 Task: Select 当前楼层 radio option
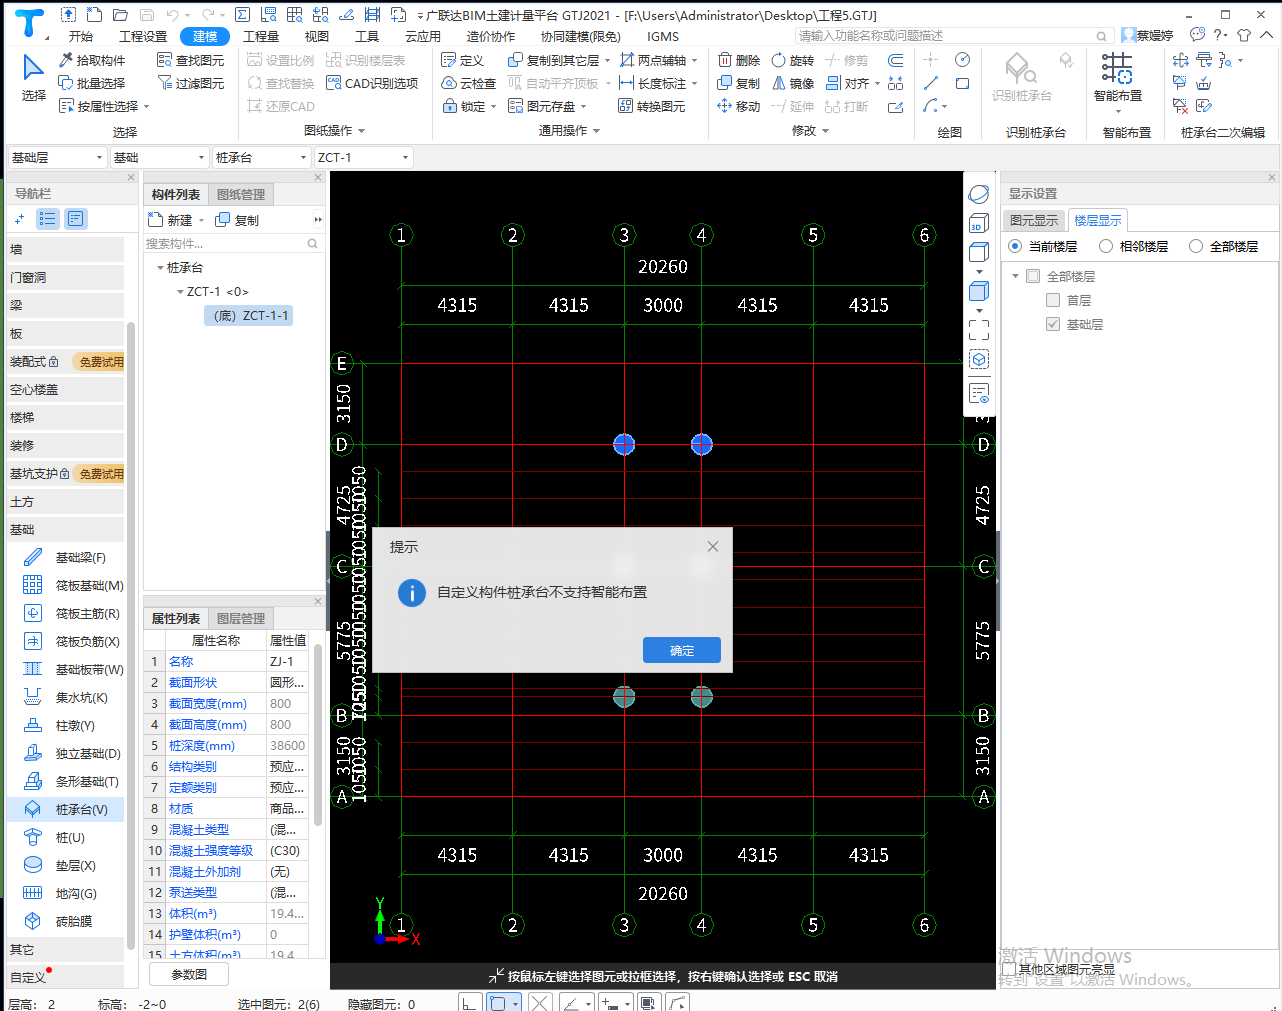click(x=1016, y=246)
